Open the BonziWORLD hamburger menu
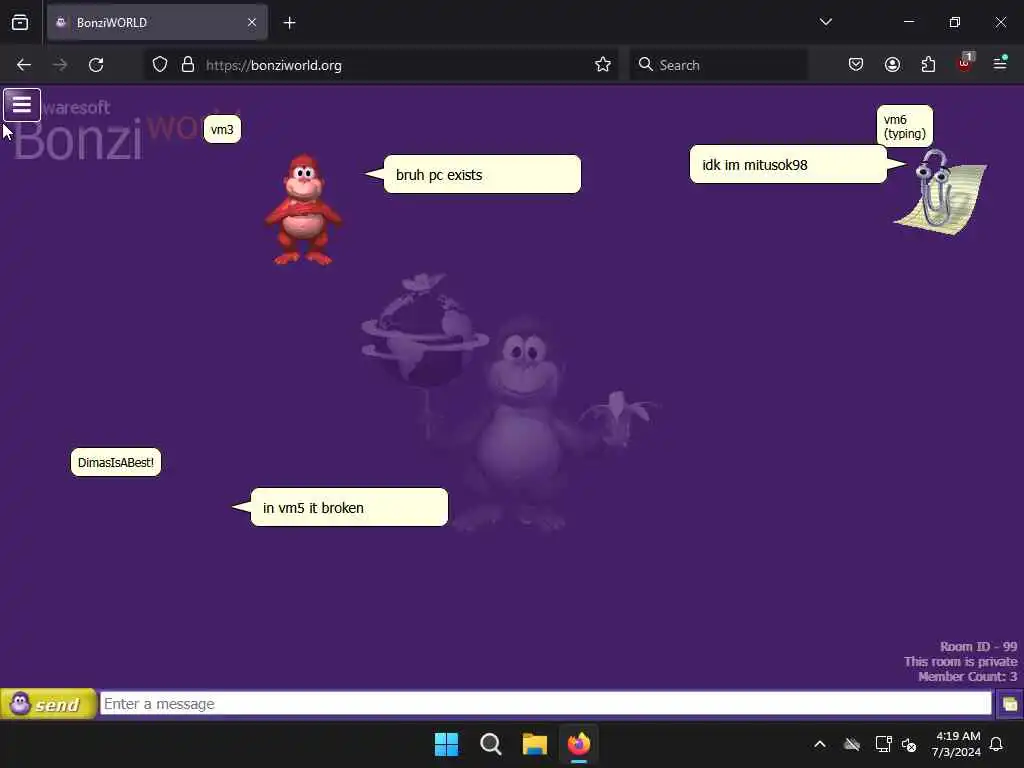The height and width of the screenshot is (768, 1024). (22, 104)
